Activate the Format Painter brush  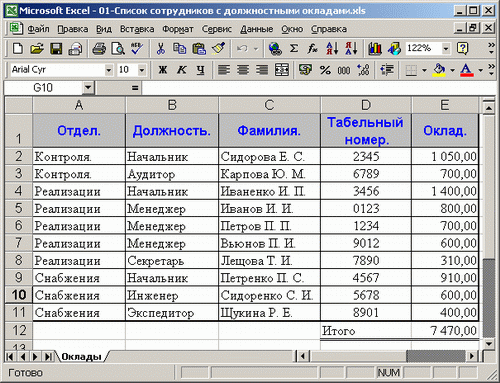click(218, 49)
